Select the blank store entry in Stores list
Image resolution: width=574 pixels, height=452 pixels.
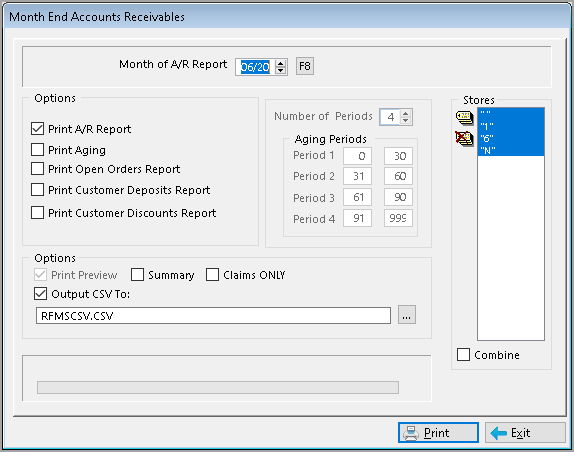511,113
